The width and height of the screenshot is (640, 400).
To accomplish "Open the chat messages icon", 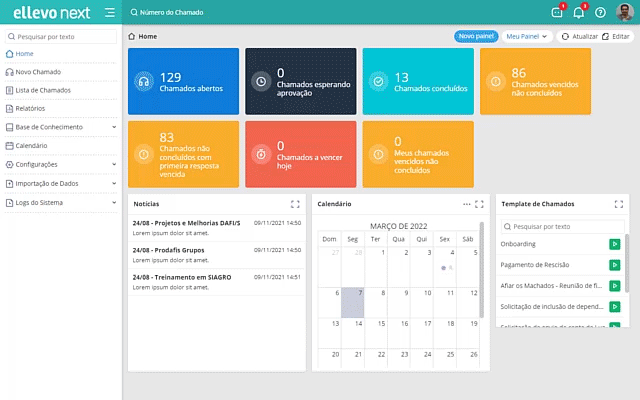I will click(557, 13).
